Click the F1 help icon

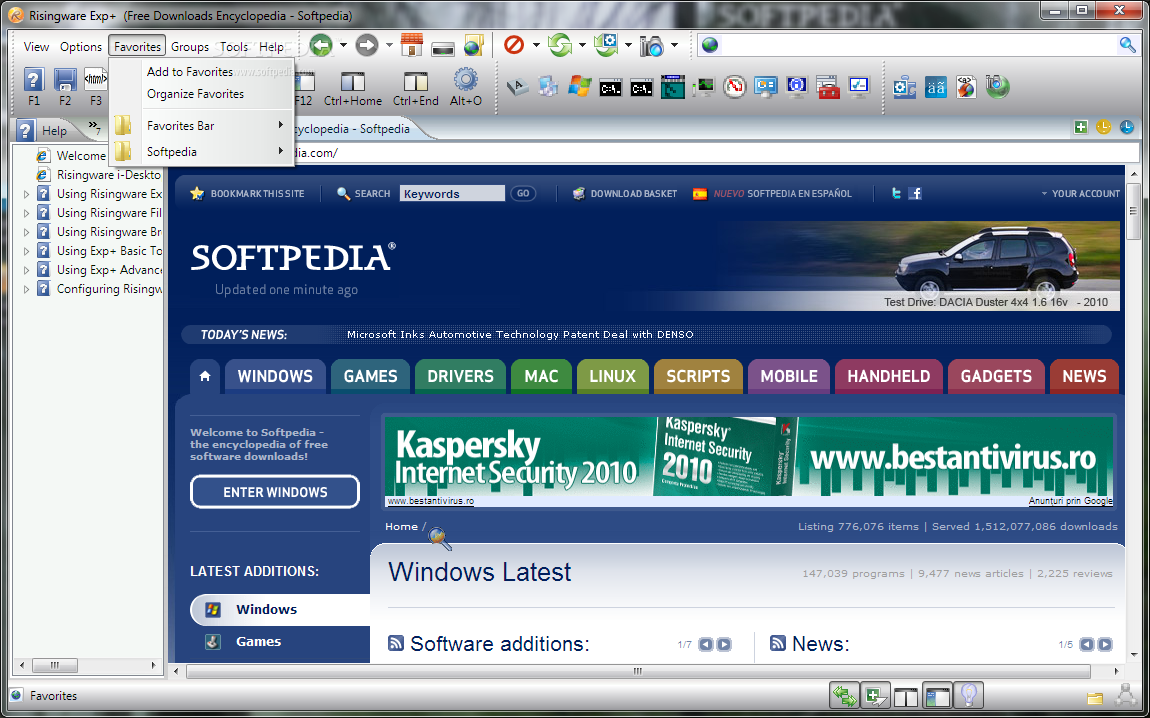(x=34, y=79)
